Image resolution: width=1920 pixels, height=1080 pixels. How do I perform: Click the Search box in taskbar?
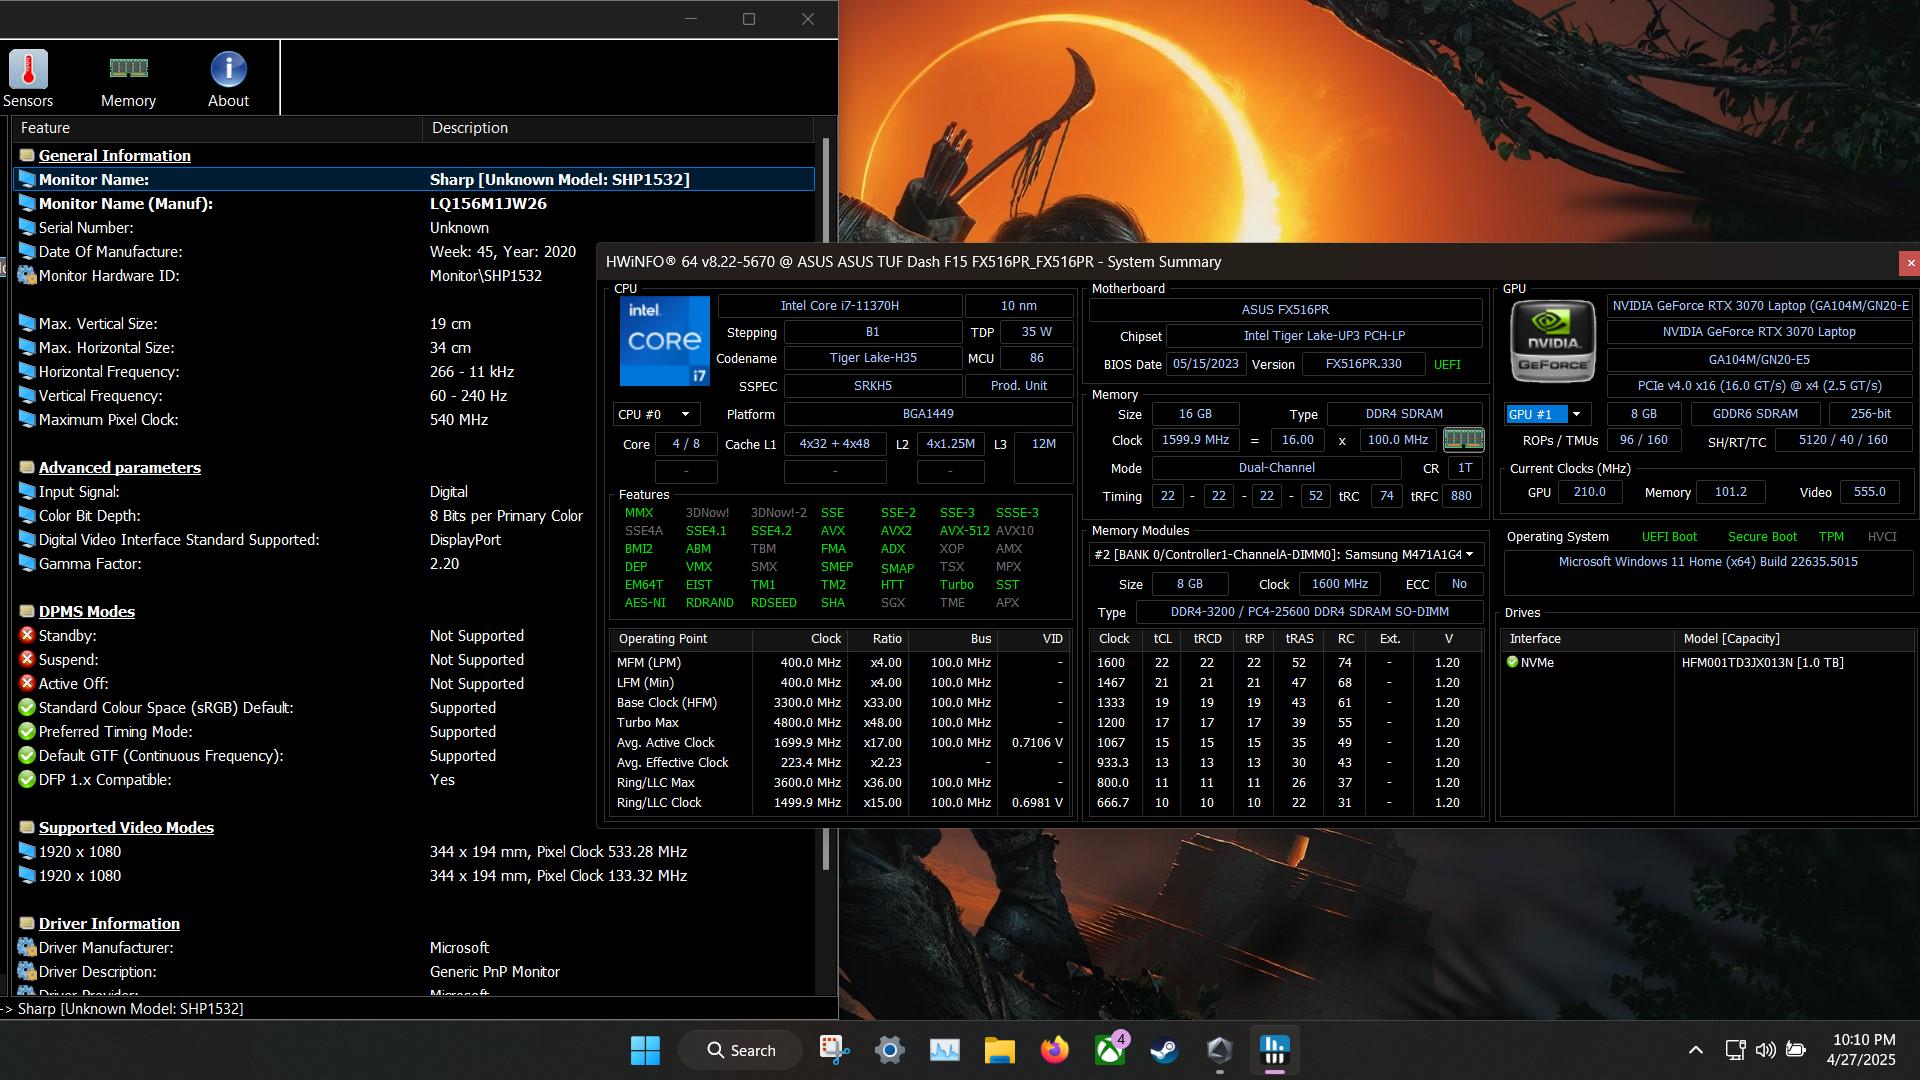[x=741, y=1050]
